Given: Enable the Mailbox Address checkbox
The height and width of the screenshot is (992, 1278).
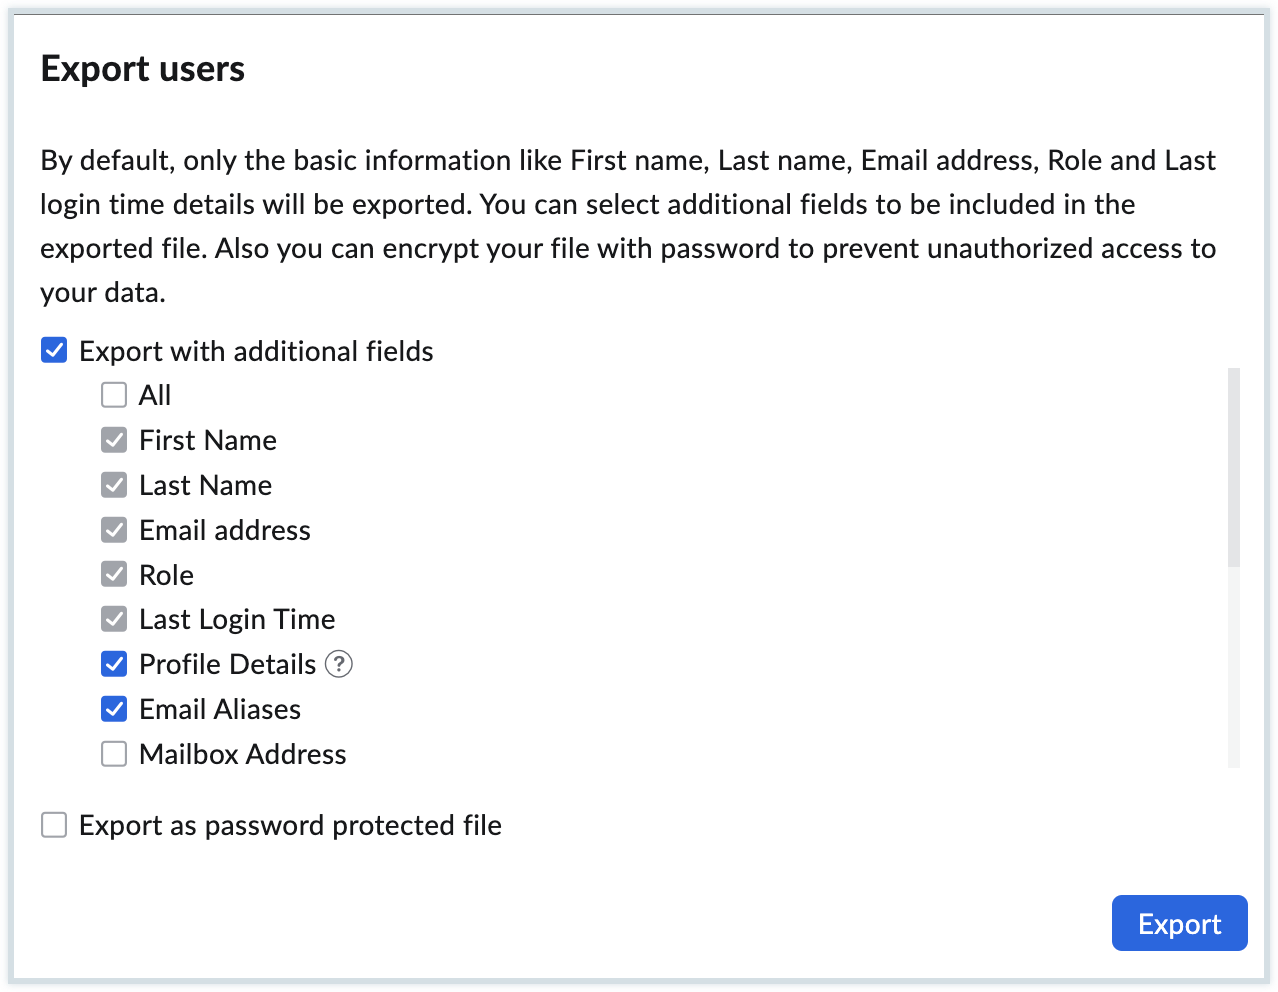Looking at the screenshot, I should tap(114, 754).
